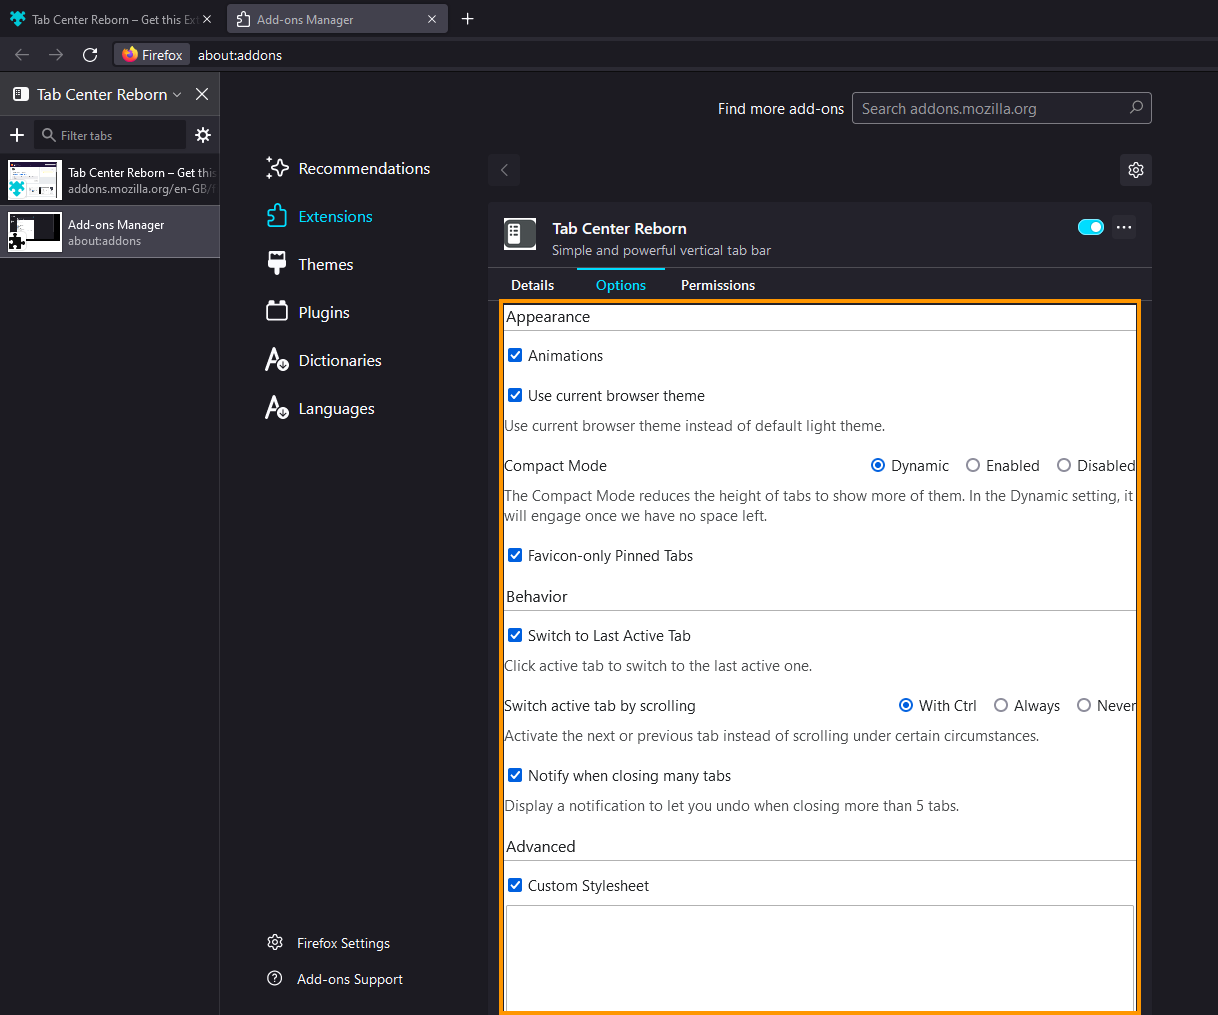This screenshot has height=1015, width=1218.
Task: Click the Recommendations sparkle icon
Action: (x=277, y=168)
